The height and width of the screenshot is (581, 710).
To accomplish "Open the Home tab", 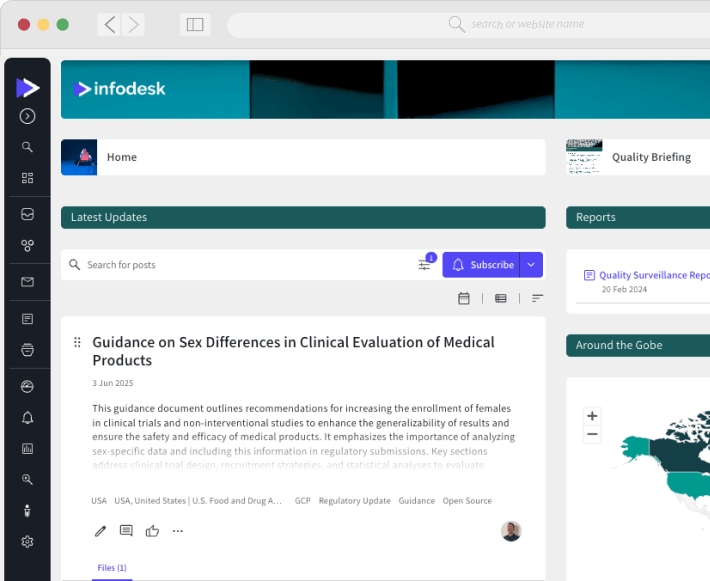I will click(122, 157).
